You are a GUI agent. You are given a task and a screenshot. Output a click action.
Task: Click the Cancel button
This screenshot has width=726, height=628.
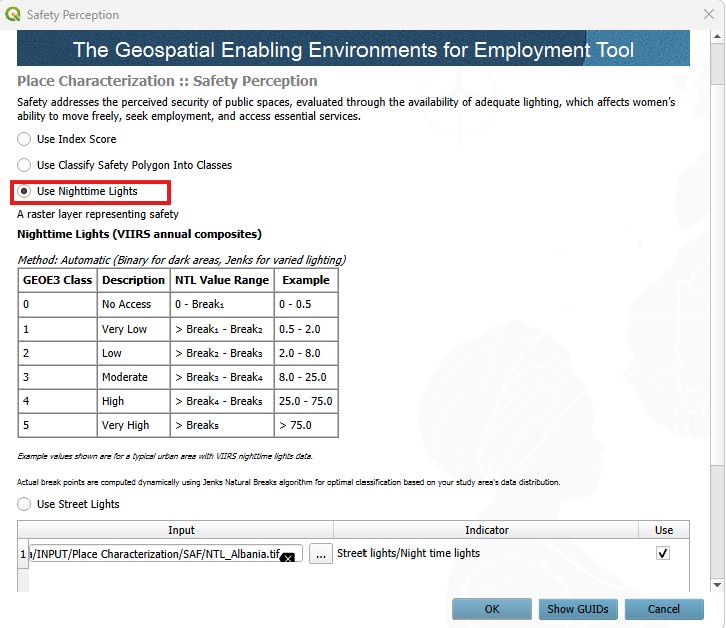pyautogui.click(x=664, y=609)
